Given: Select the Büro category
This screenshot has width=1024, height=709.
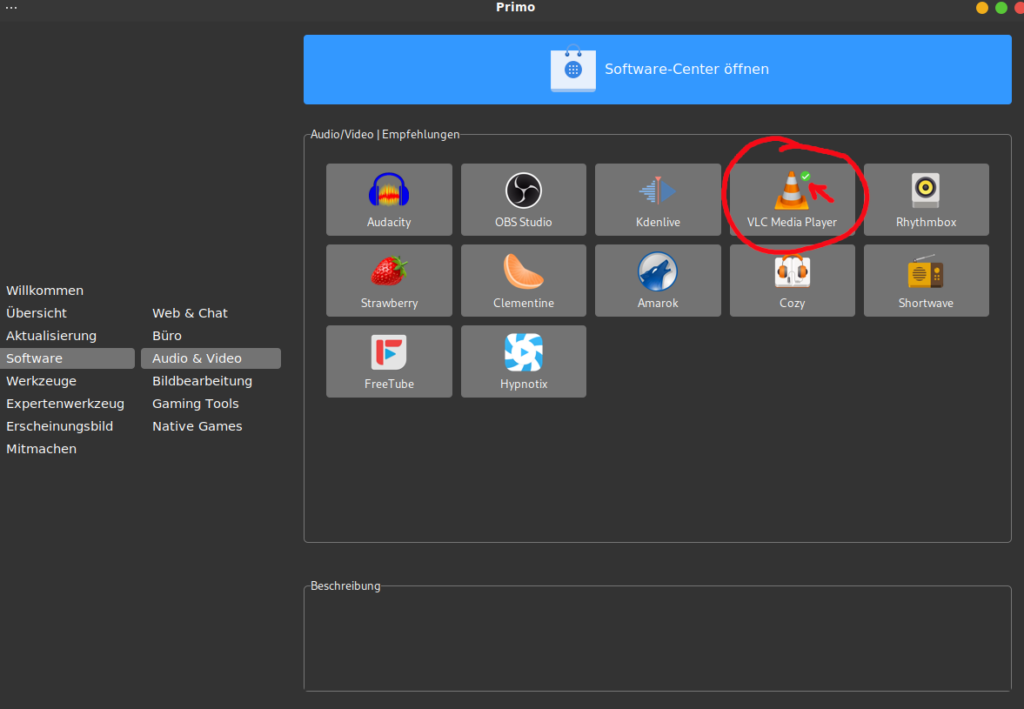Looking at the screenshot, I should coord(167,336).
